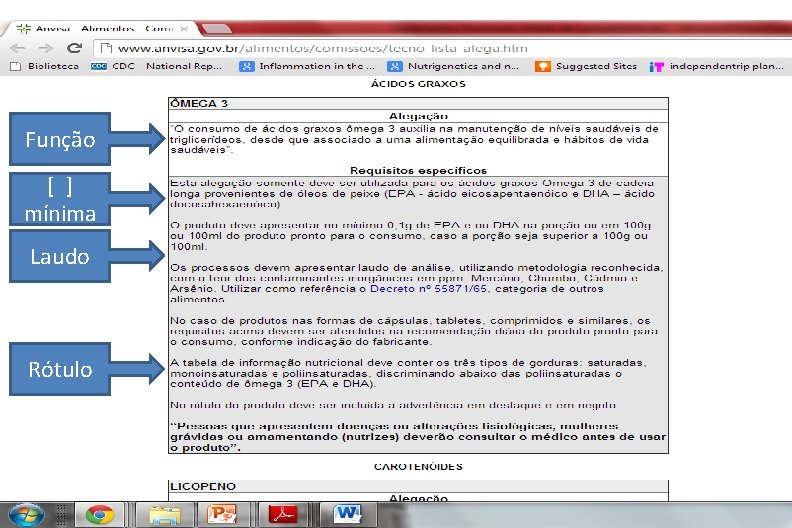Open Windows Explorer from the taskbar
The height and width of the screenshot is (528, 792).
165,515
